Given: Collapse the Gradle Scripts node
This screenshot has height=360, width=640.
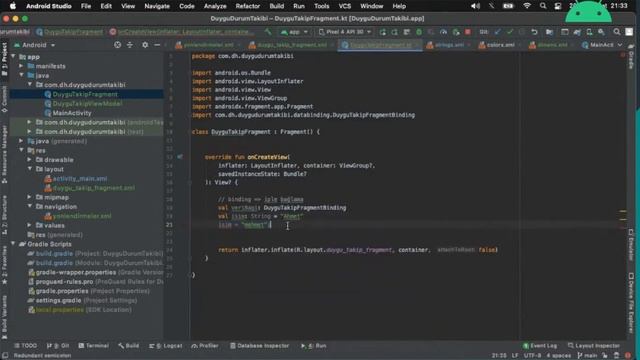Looking at the screenshot, I should (x=13, y=244).
